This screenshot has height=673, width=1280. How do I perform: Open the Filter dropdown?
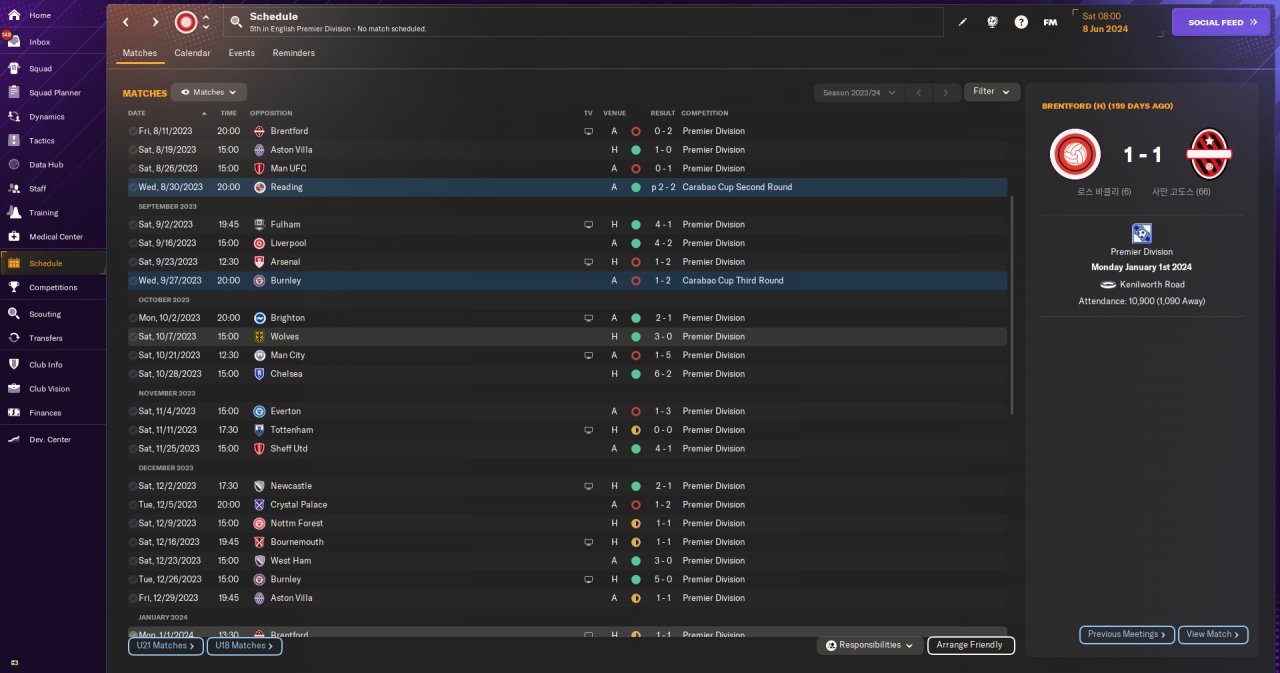(992, 92)
